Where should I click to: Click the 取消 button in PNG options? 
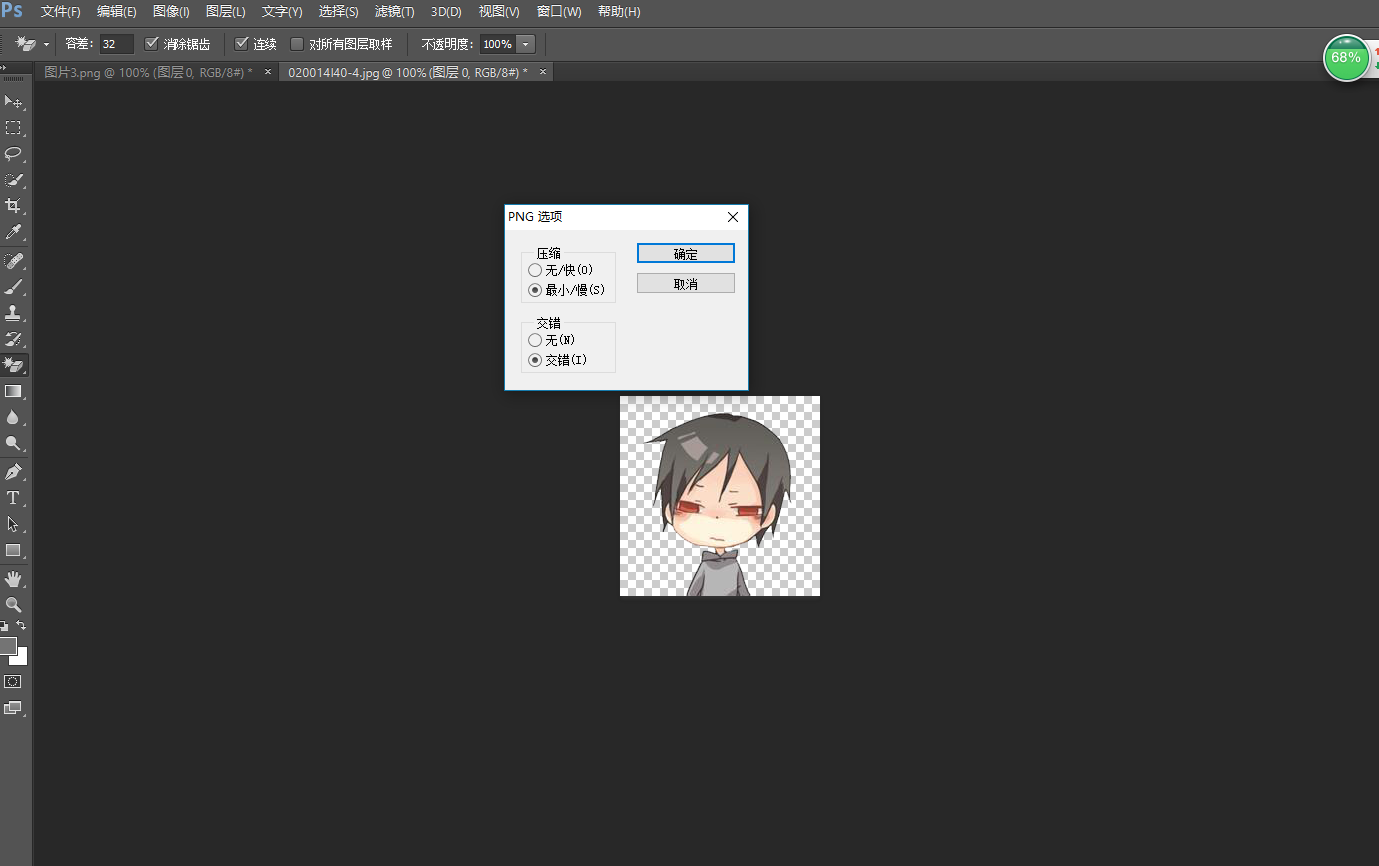(x=685, y=283)
